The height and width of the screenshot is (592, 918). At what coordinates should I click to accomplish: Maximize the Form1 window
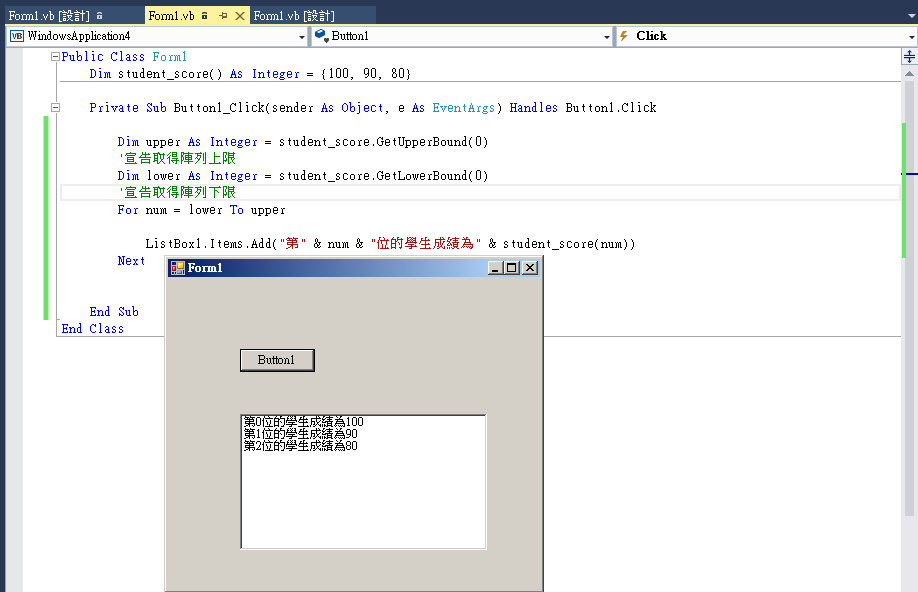[x=512, y=268]
